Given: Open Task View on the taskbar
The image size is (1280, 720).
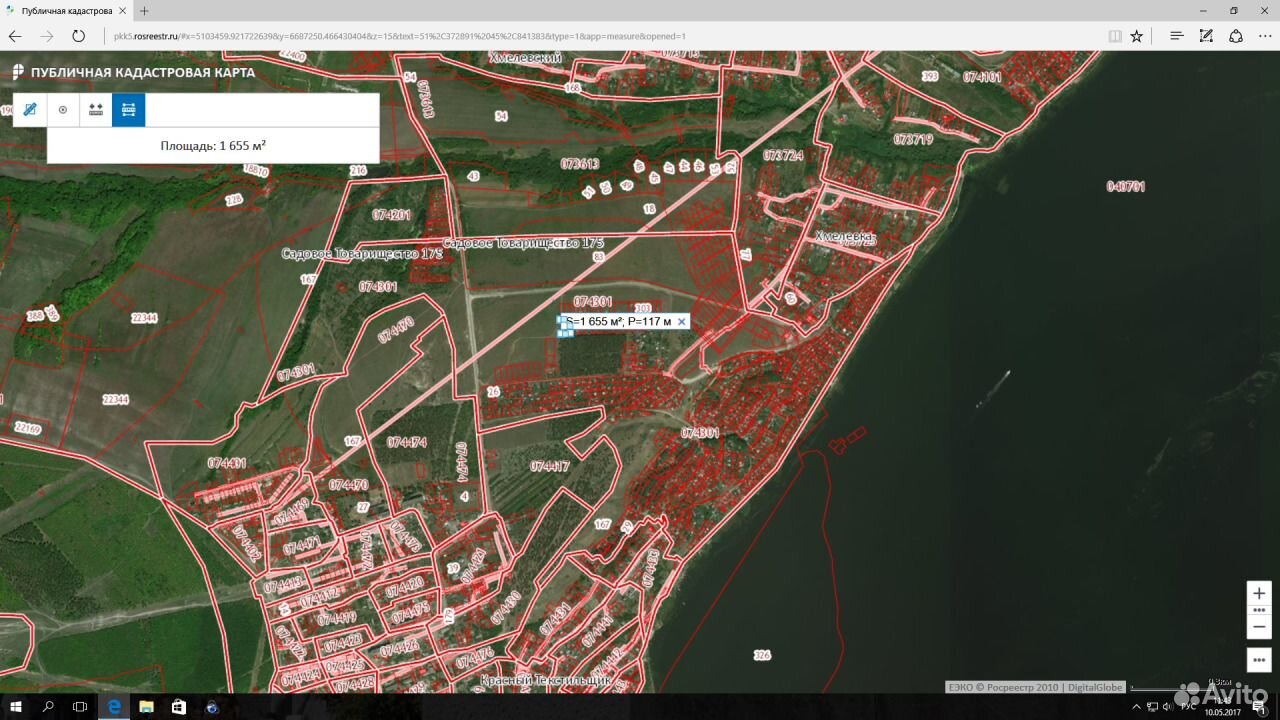Looking at the screenshot, I should [80, 707].
